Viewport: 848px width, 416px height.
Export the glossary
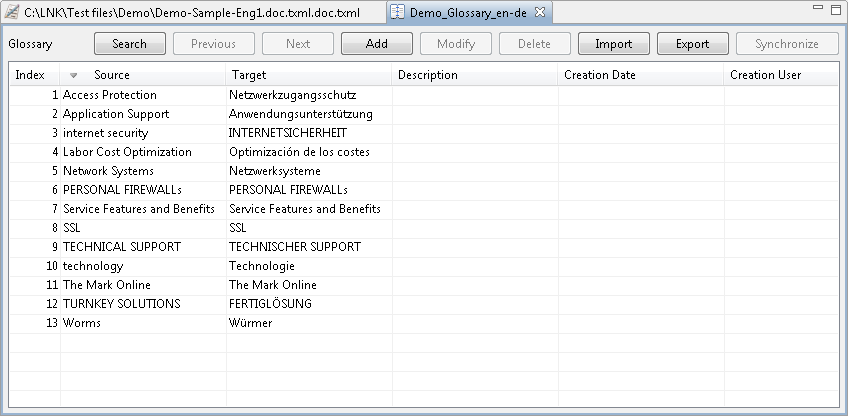693,44
